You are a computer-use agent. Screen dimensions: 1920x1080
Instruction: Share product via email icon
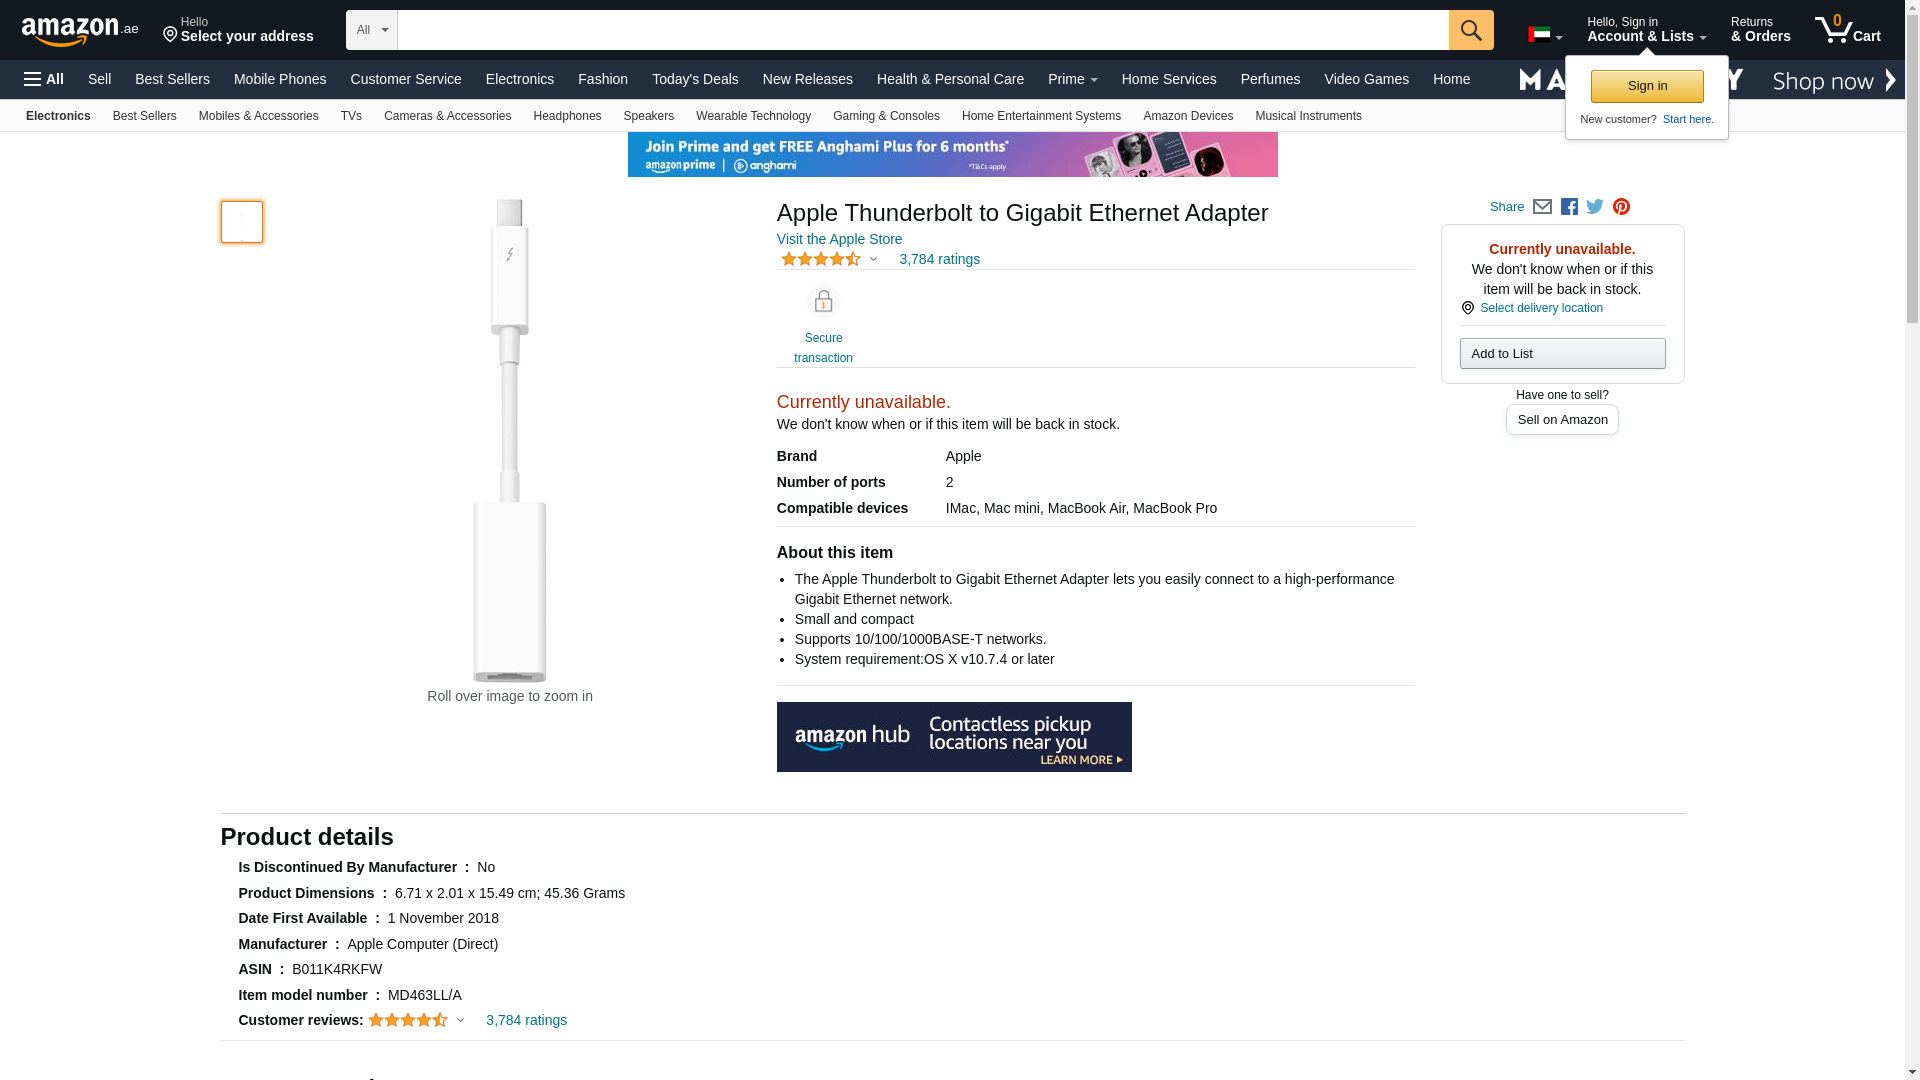coord(1542,207)
